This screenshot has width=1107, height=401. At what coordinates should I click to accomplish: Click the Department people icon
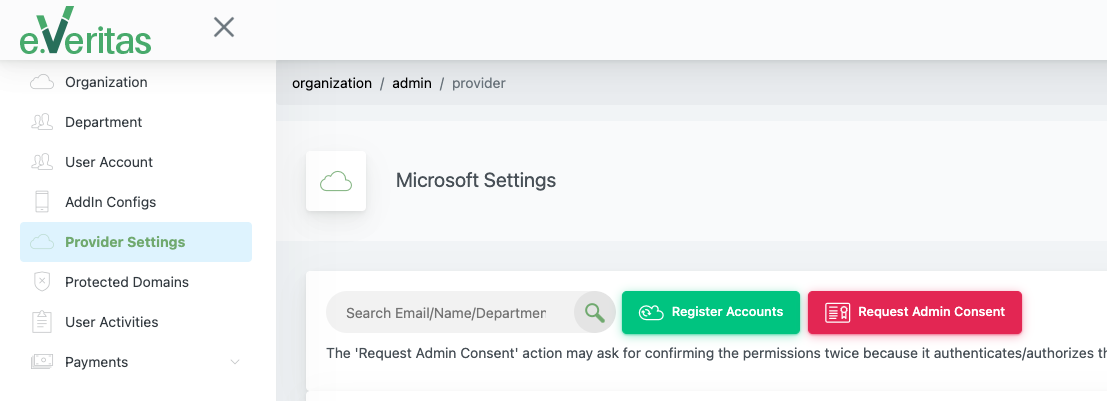[42, 122]
